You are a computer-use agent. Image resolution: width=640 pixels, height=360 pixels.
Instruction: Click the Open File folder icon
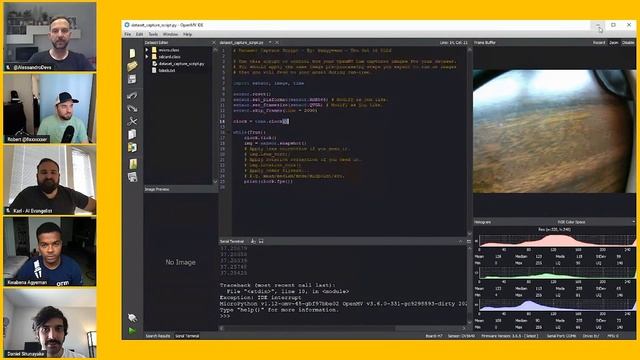tap(132, 66)
